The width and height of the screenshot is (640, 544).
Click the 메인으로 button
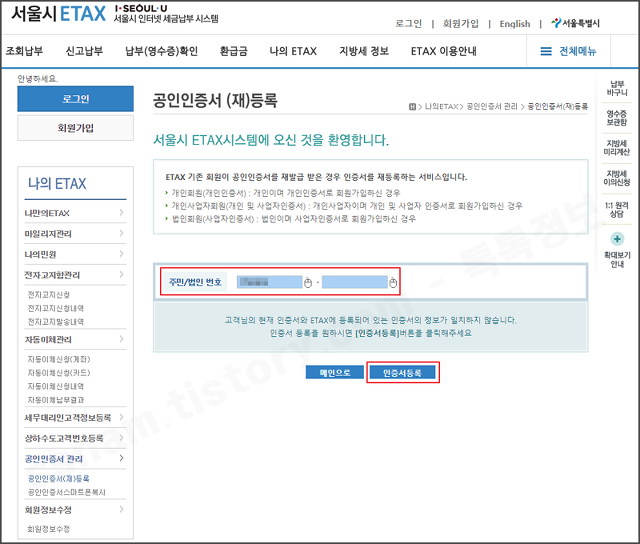(335, 373)
